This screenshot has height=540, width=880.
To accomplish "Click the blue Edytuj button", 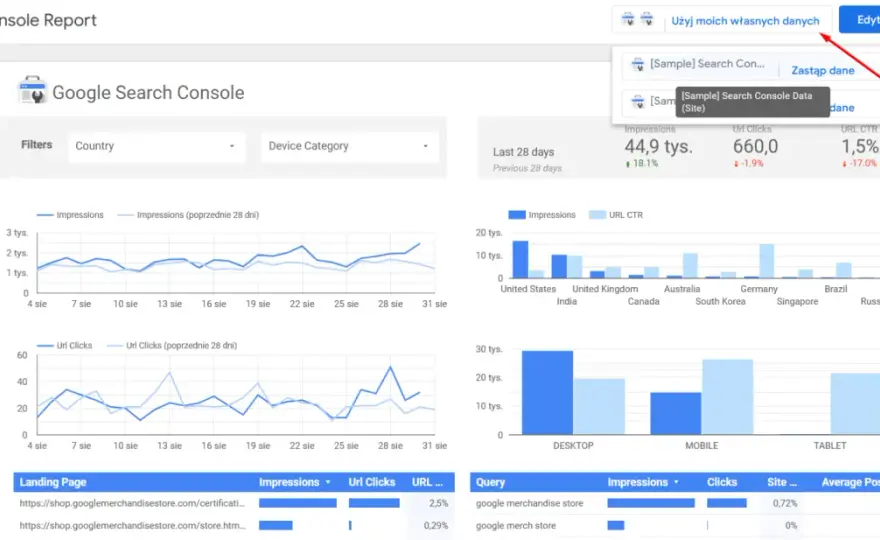I will point(860,20).
